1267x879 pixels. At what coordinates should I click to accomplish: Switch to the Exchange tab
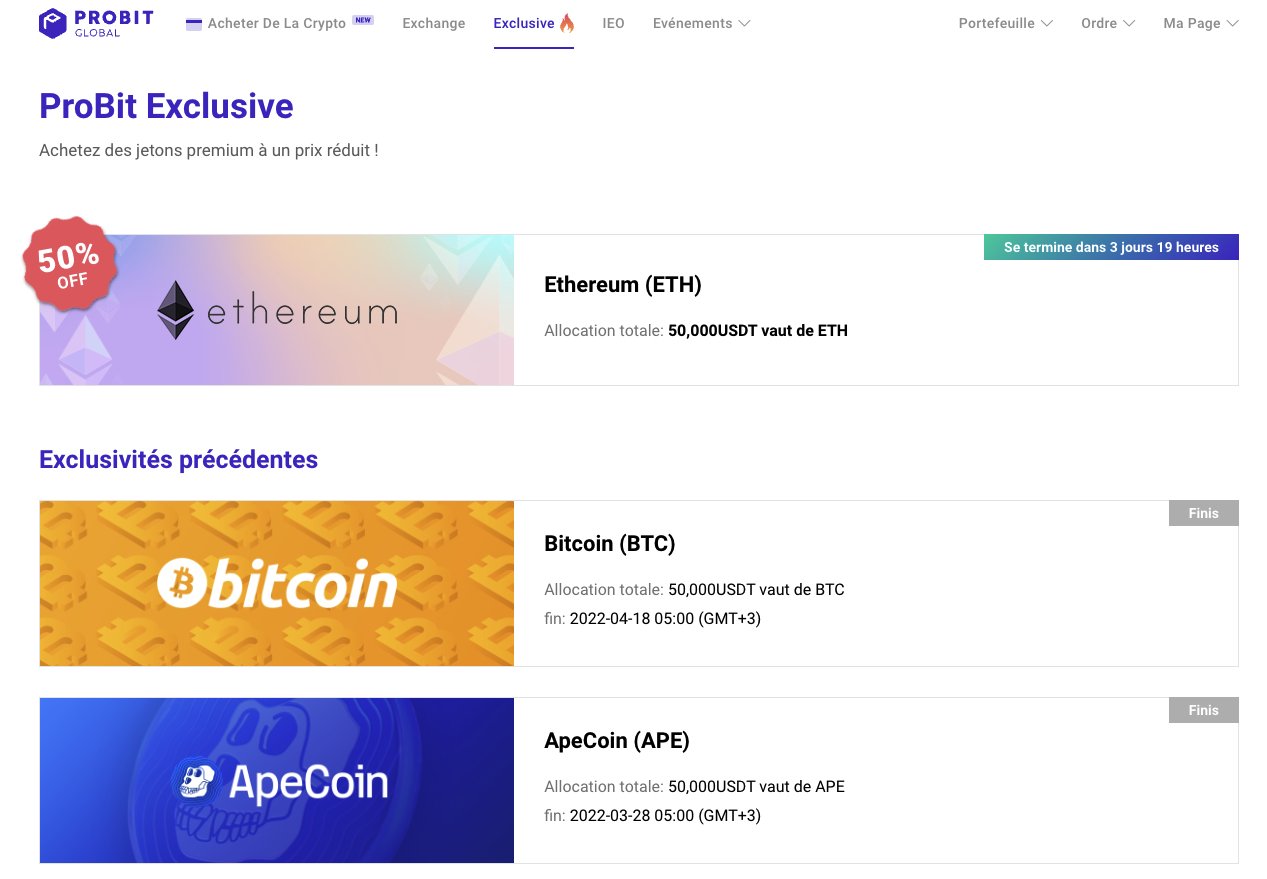click(433, 22)
